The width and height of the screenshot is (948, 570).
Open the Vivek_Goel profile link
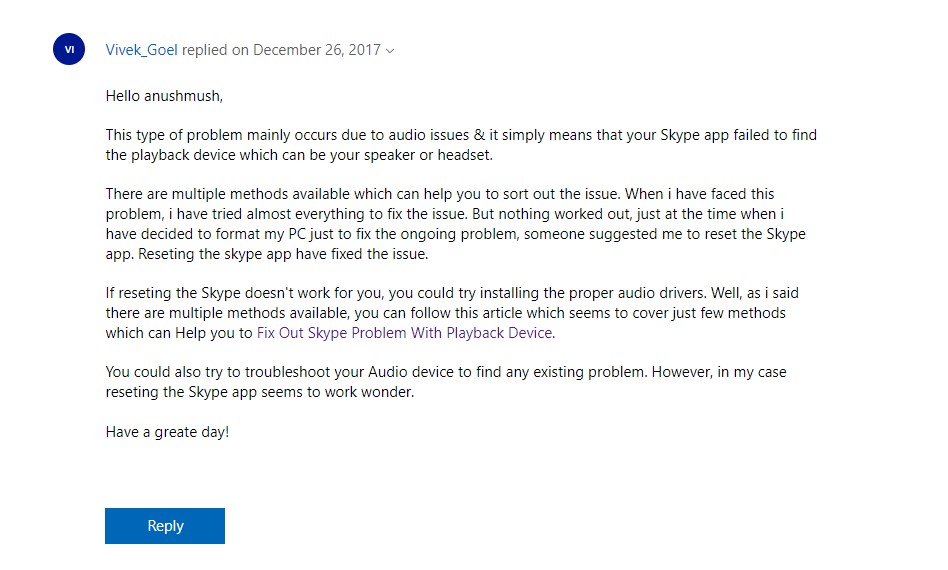[x=141, y=50]
